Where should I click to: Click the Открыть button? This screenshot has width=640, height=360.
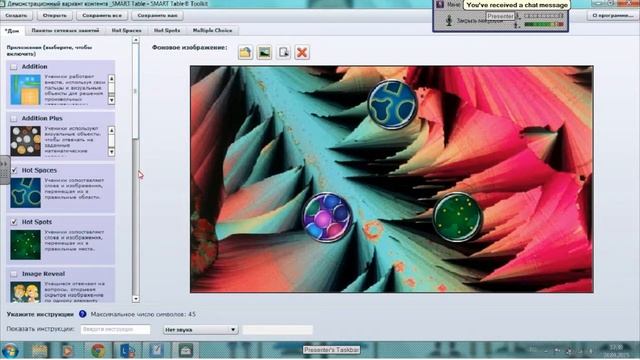(x=55, y=16)
